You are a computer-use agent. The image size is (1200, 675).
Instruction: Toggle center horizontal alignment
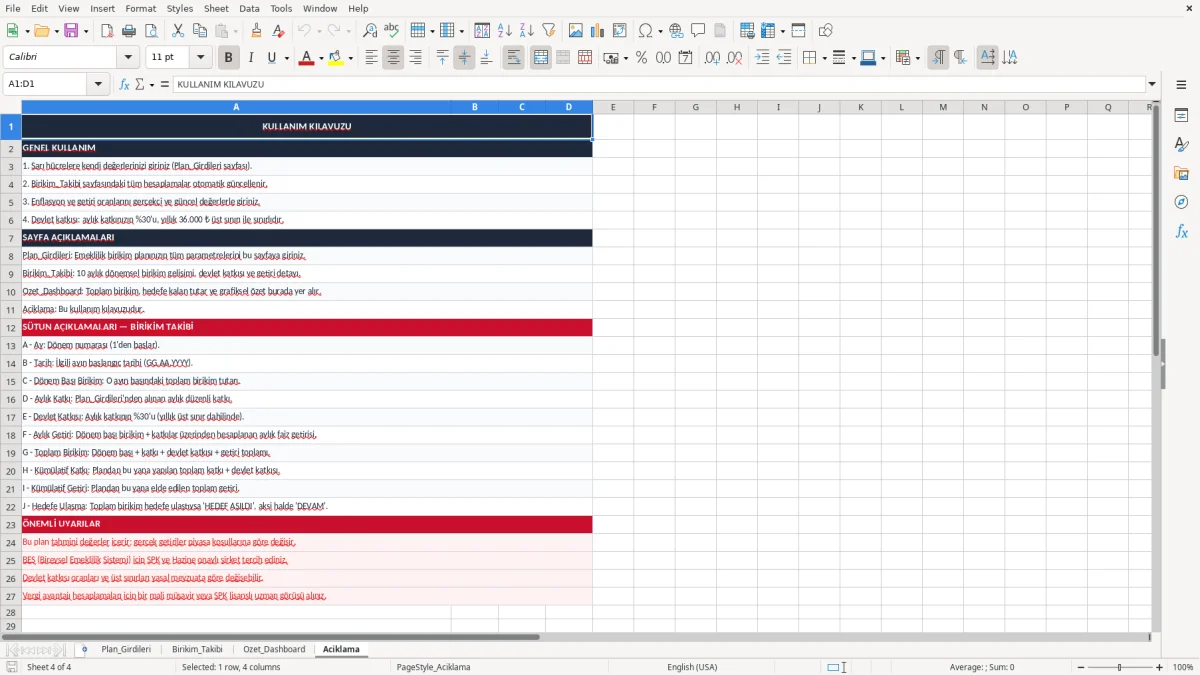[x=394, y=58]
